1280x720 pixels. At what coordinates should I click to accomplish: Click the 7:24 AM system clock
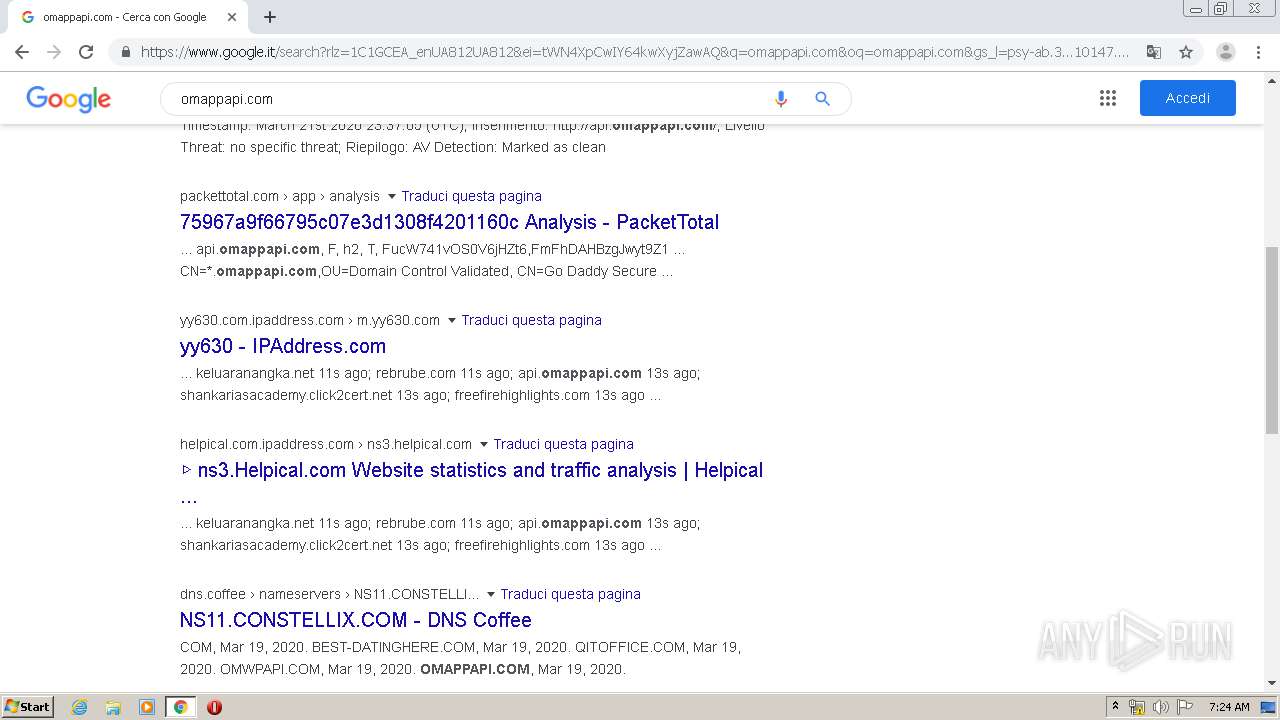1229,707
